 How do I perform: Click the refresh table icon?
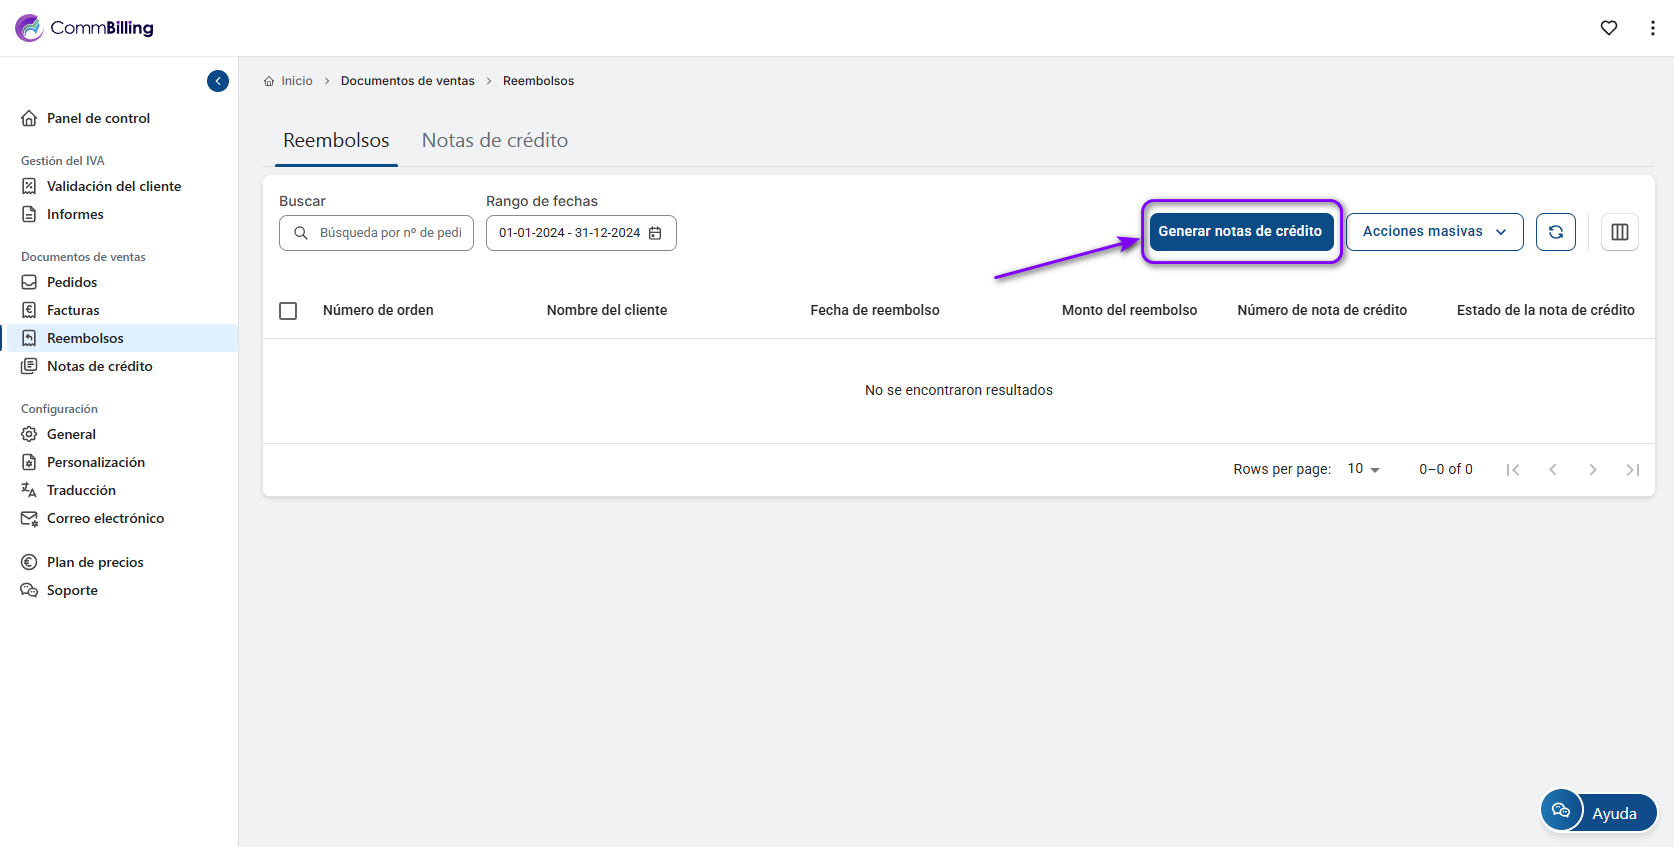[x=1555, y=232]
